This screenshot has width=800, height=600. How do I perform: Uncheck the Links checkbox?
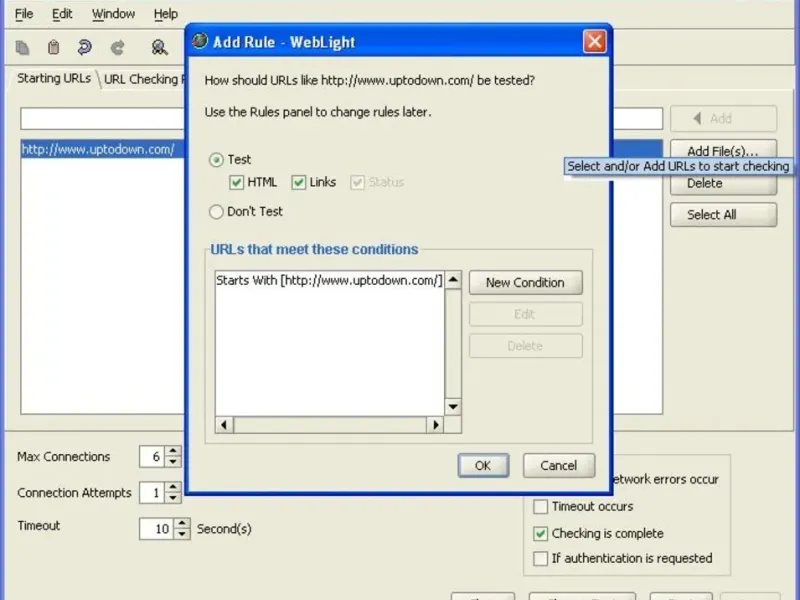click(x=298, y=182)
